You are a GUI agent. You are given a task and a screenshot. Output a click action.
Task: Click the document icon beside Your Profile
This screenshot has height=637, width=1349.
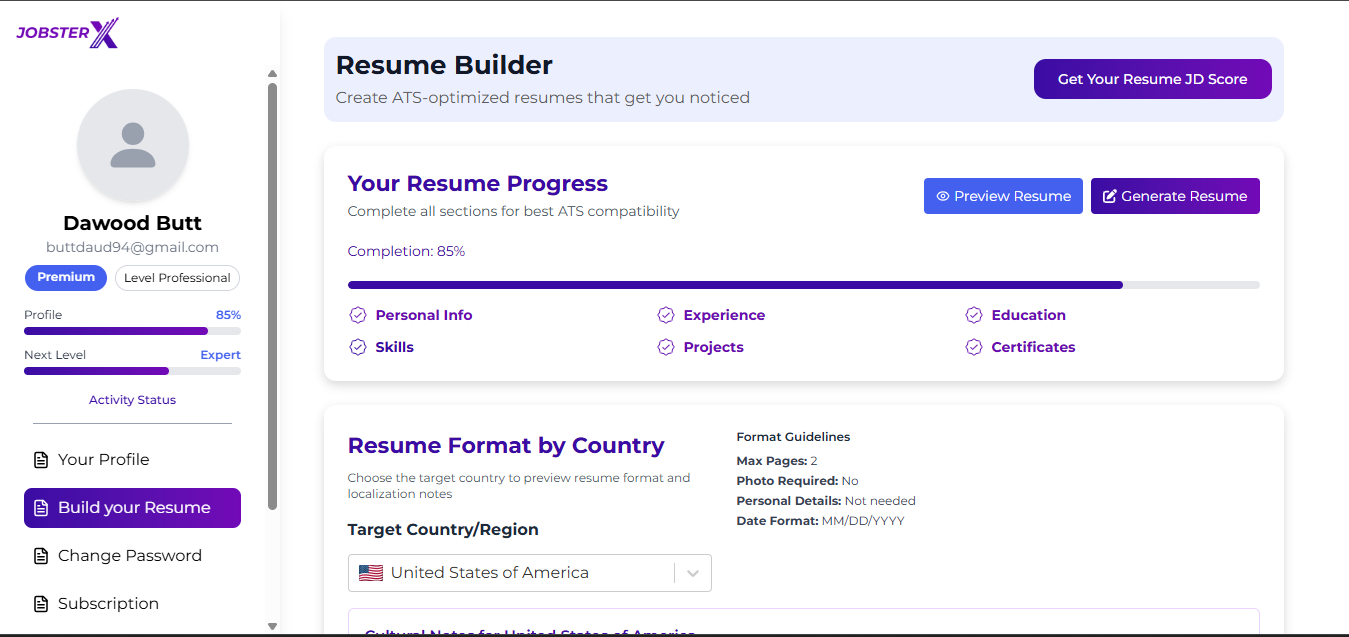click(41, 460)
